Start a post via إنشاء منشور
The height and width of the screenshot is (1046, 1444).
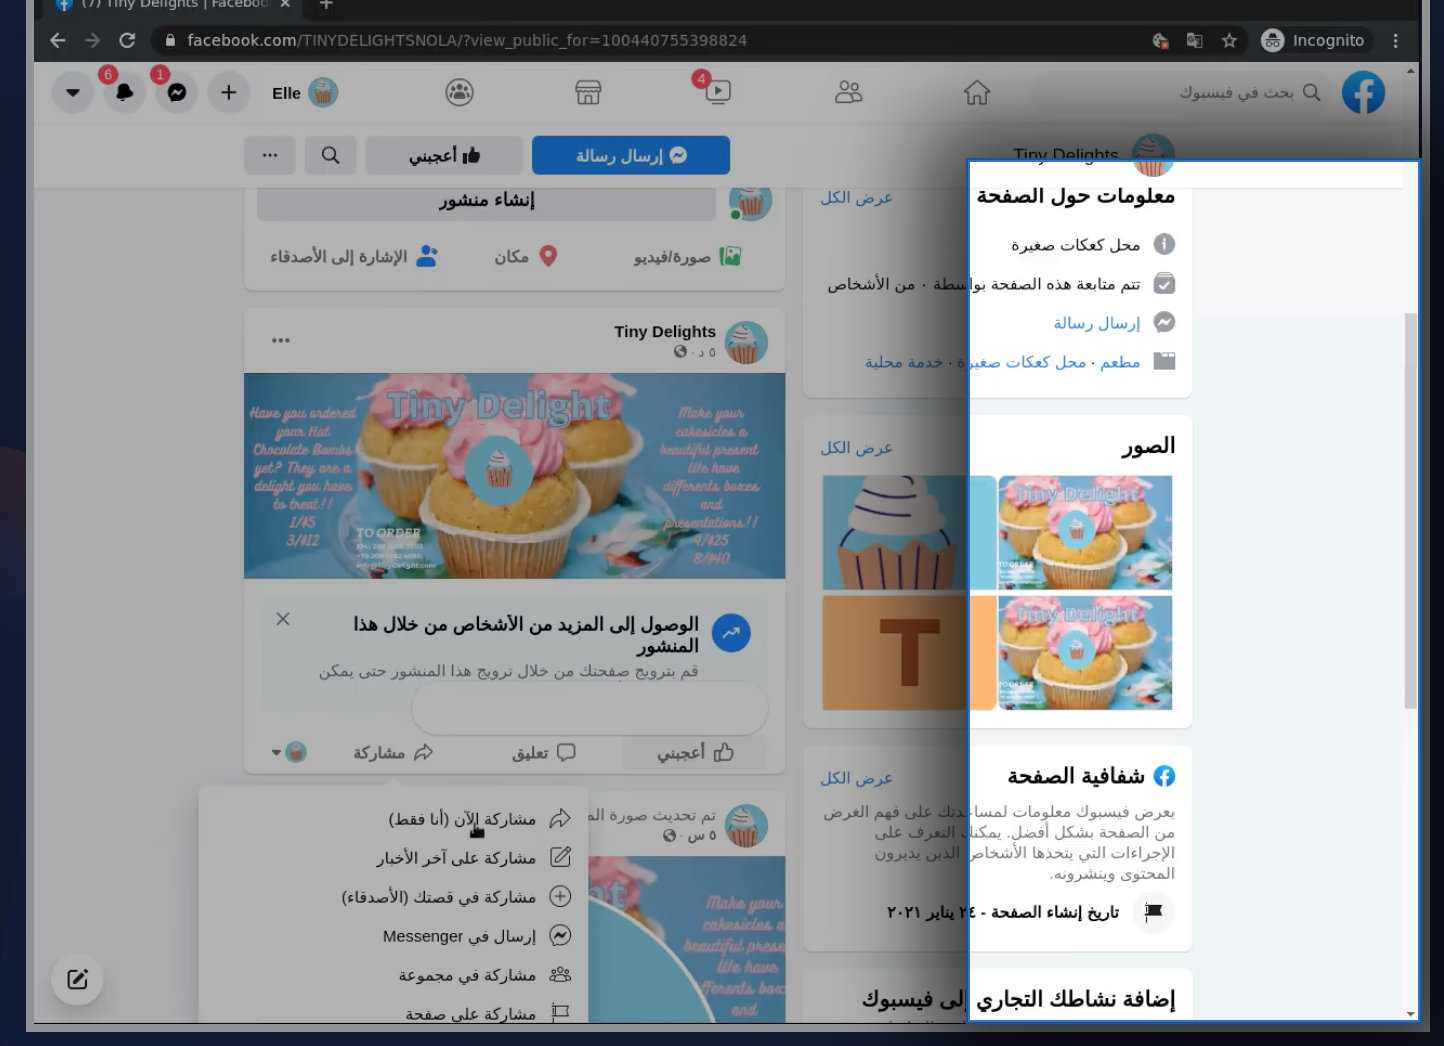click(x=486, y=201)
